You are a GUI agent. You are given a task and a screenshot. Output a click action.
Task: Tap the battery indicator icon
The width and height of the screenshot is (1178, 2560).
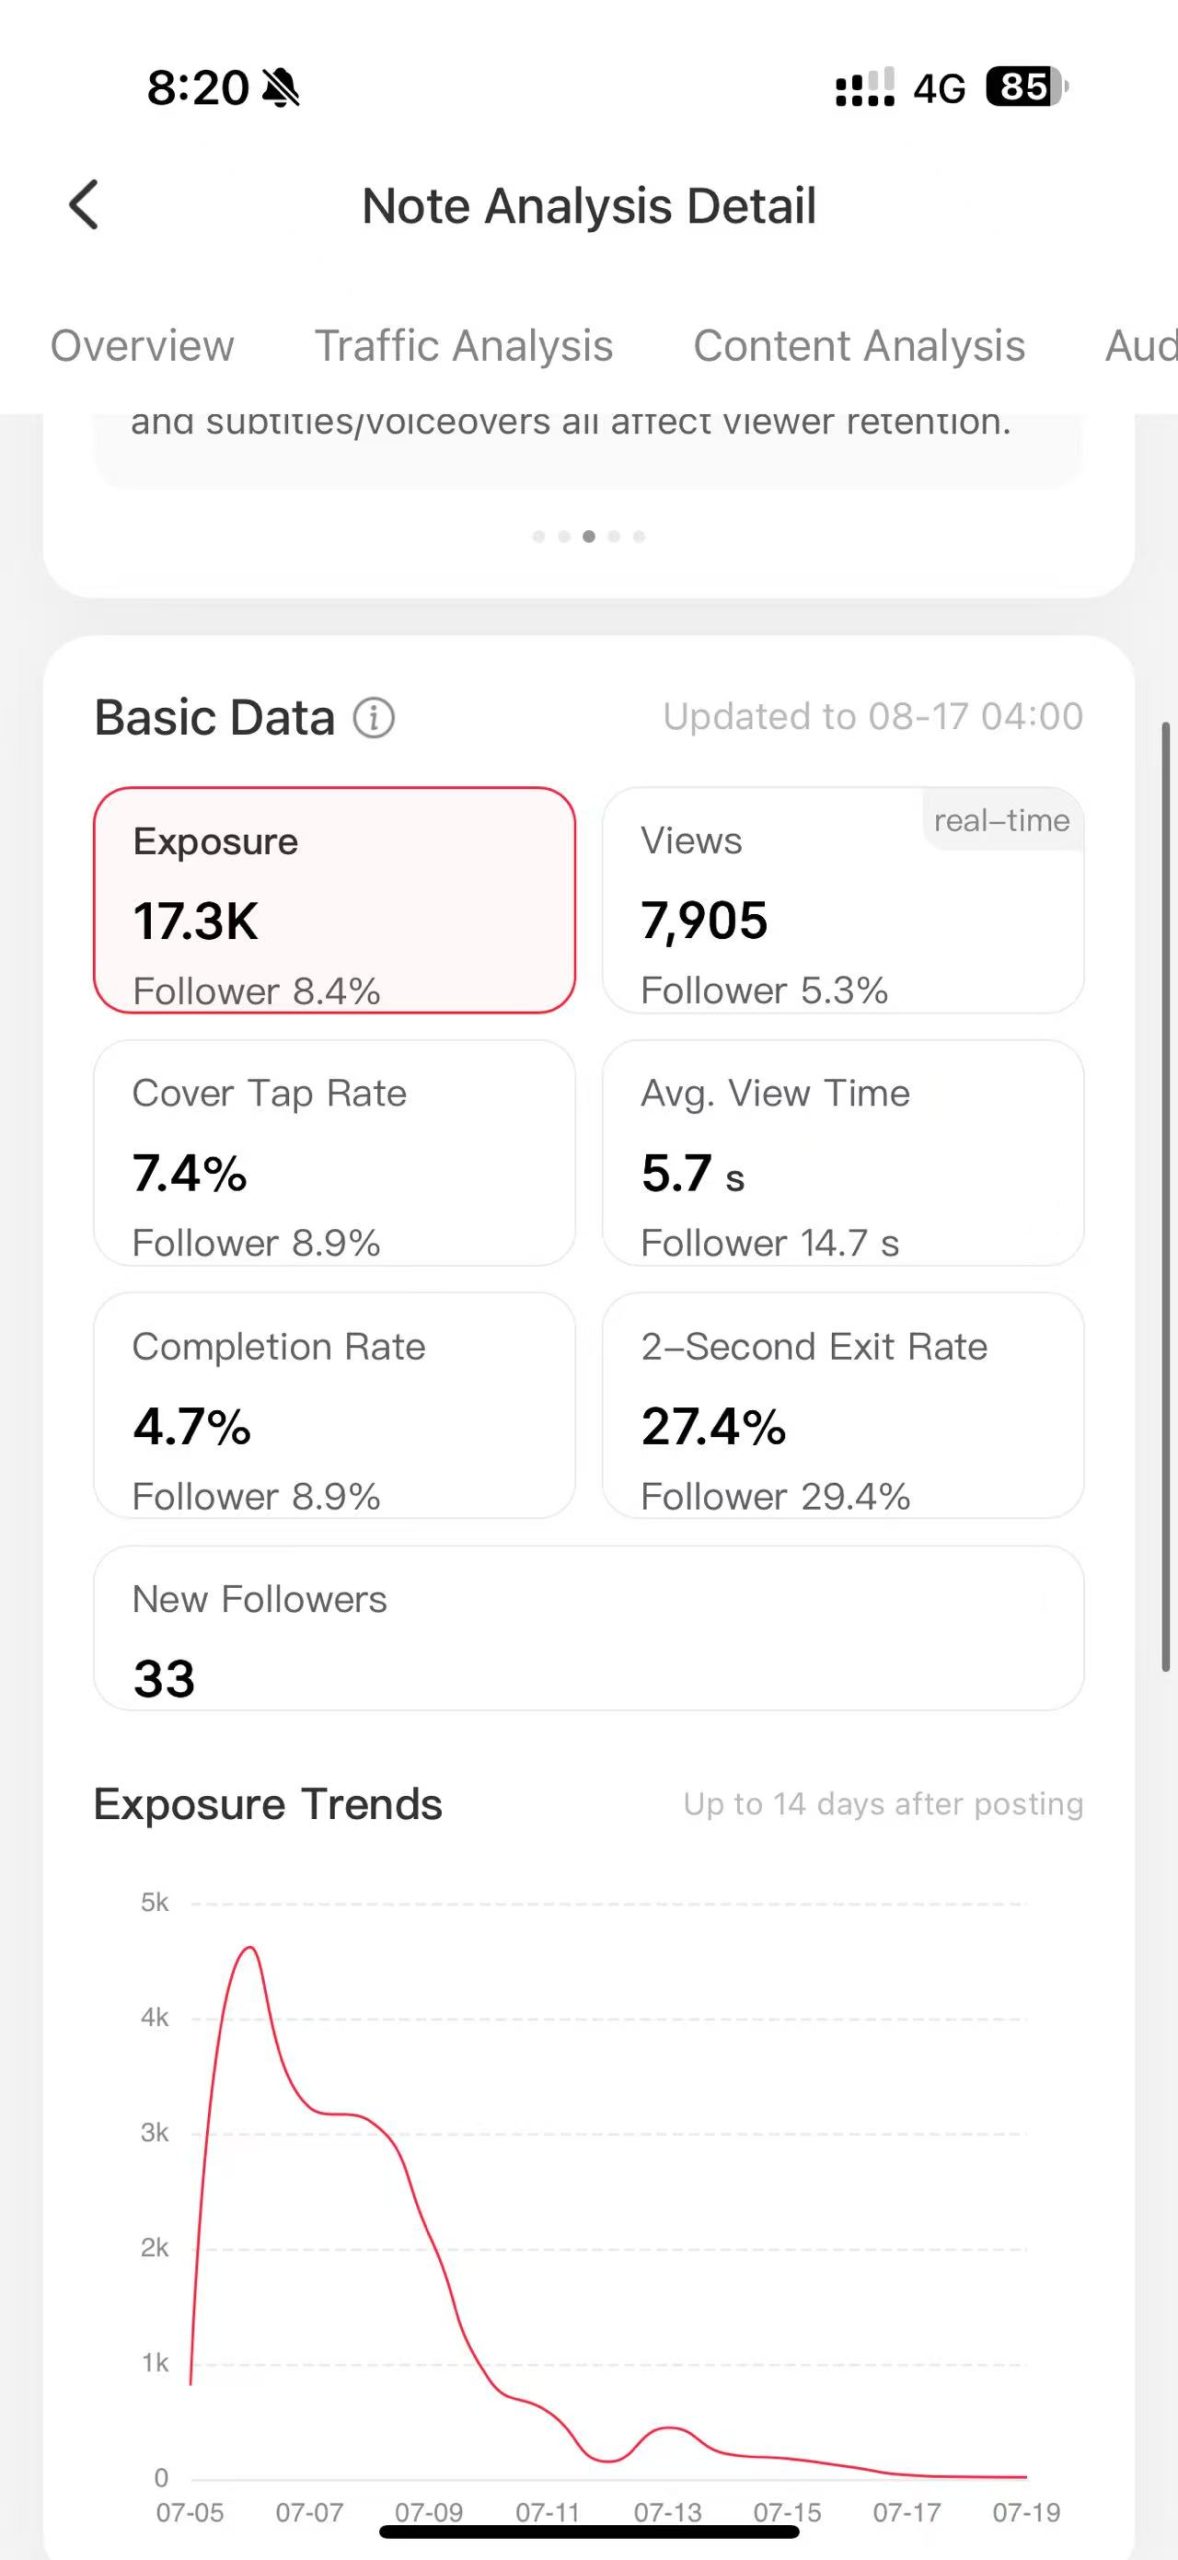[x=1025, y=87]
